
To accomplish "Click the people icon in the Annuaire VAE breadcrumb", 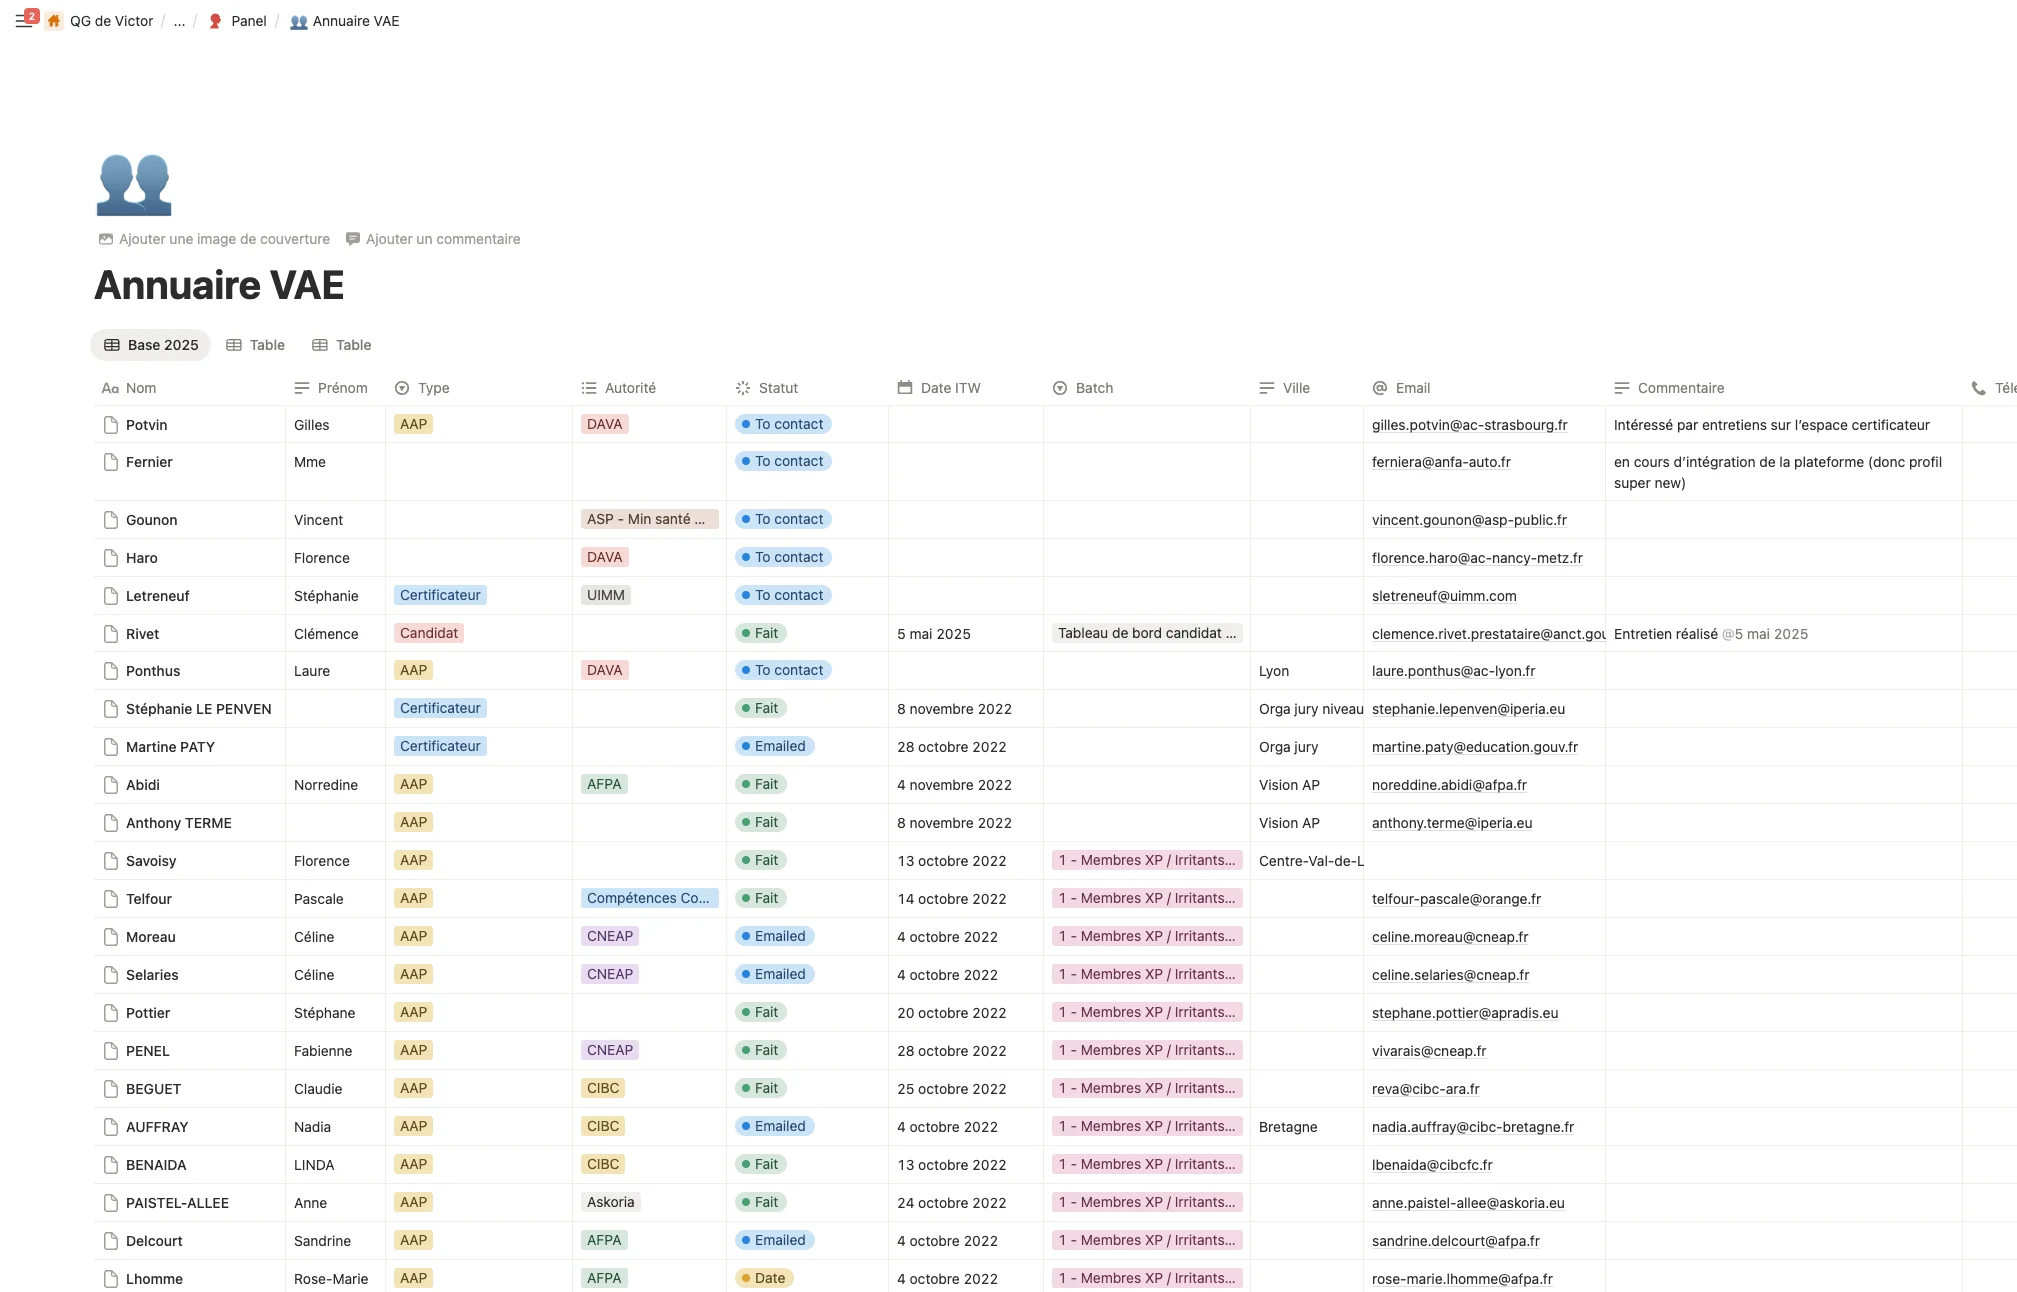I will tap(297, 20).
